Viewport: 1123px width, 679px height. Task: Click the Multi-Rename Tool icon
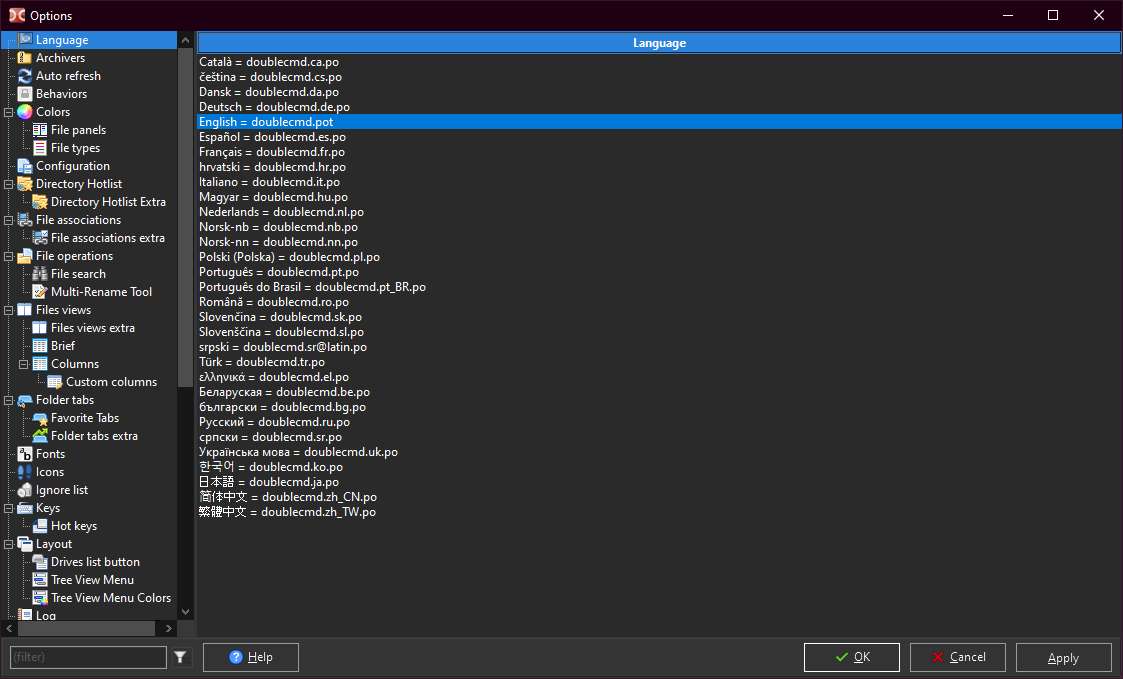click(40, 292)
